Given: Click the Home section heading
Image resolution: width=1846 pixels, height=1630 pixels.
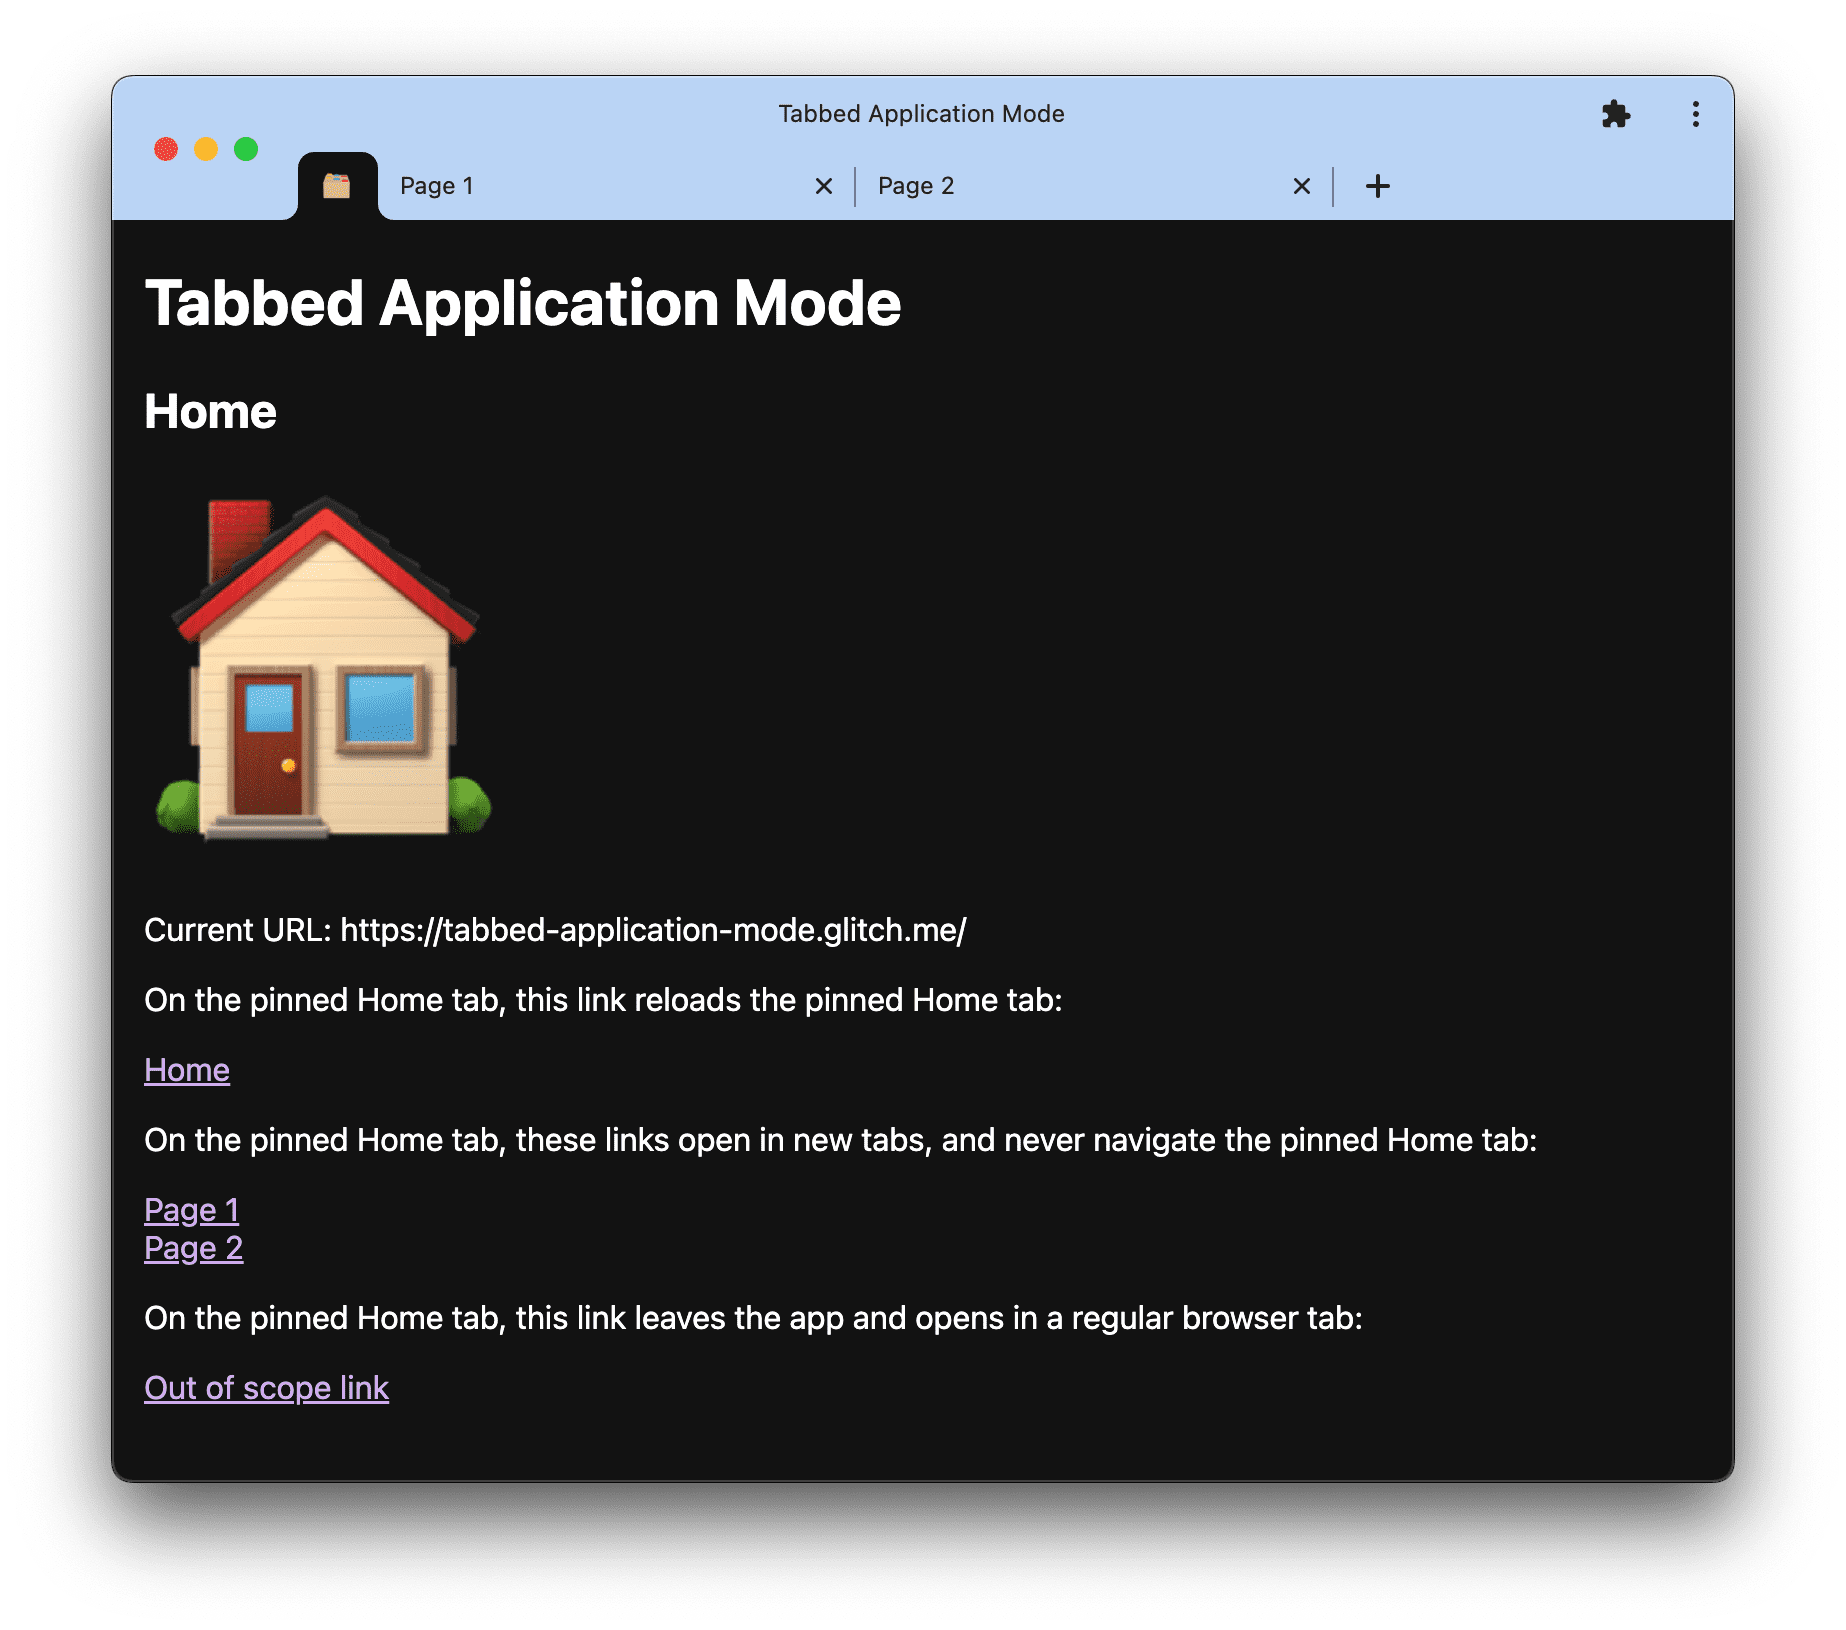Looking at the screenshot, I should (x=210, y=410).
